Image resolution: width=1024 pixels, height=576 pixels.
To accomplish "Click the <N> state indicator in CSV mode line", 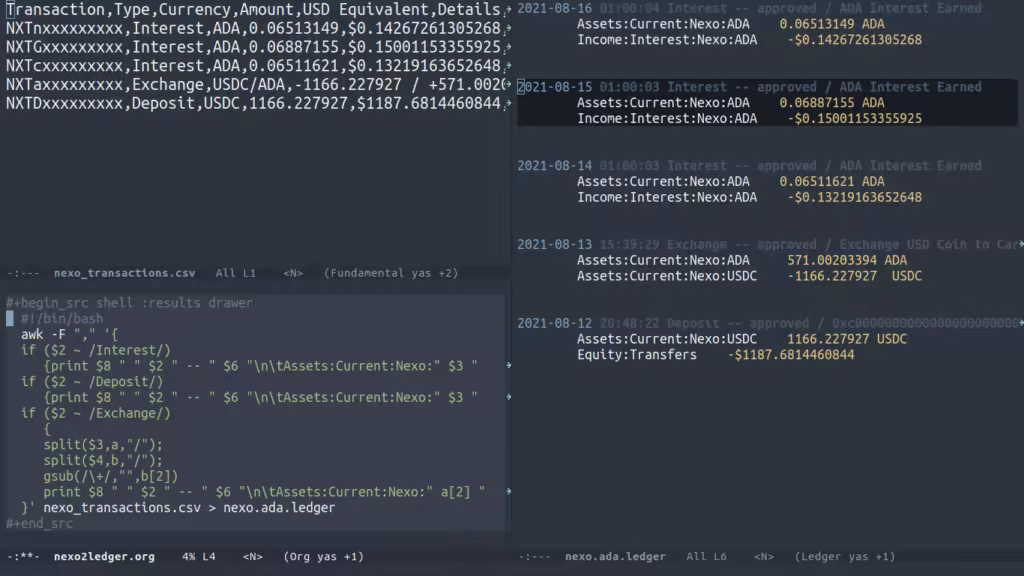I will [x=293, y=273].
